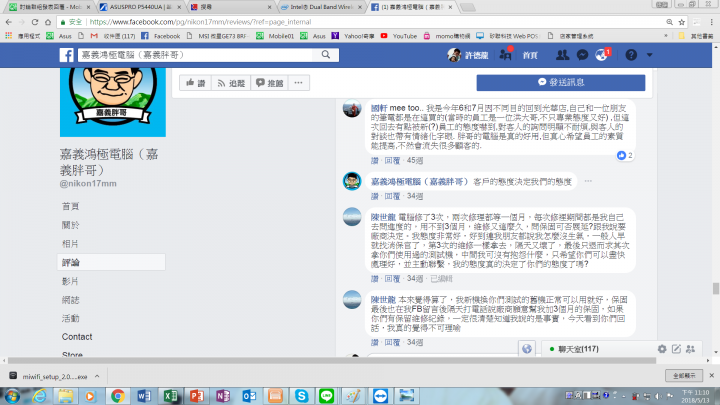Open chat settings gear icon
Image resolution: width=720 pixels, height=405 pixels.
(x=662, y=349)
